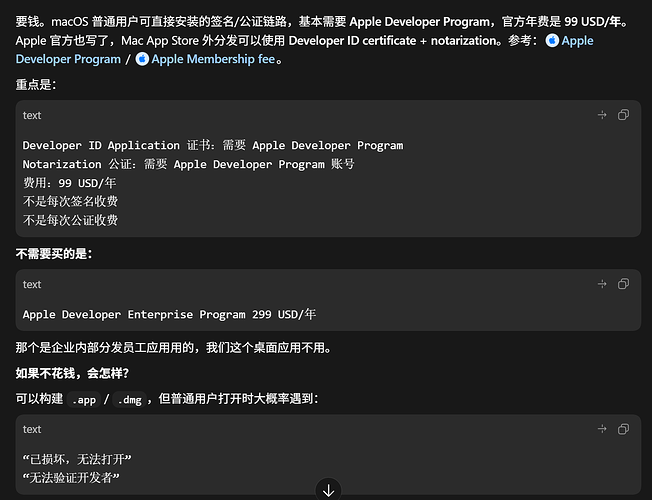The width and height of the screenshot is (652, 500).
Task: Jump to bottom with down-arrow button
Action: [x=328, y=490]
